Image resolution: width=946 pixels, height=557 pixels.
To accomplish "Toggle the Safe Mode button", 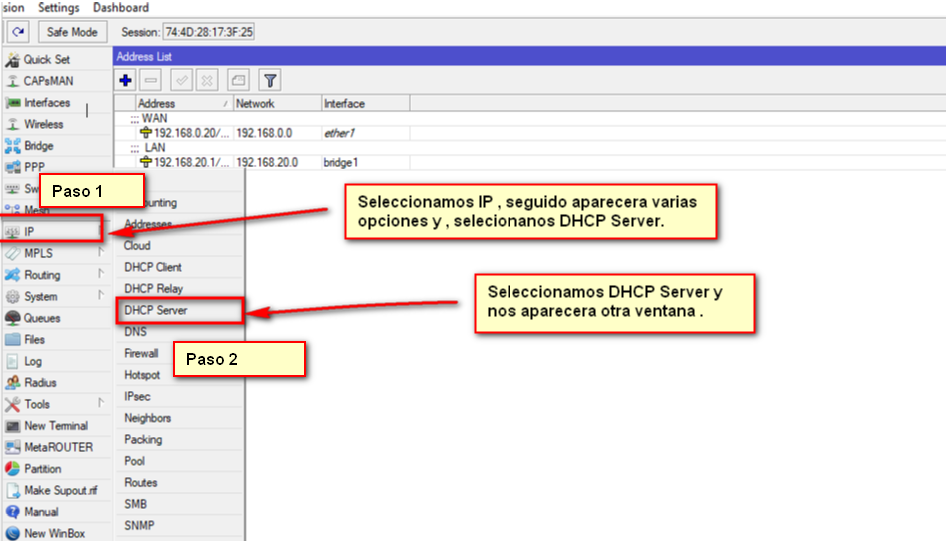I will click(71, 32).
